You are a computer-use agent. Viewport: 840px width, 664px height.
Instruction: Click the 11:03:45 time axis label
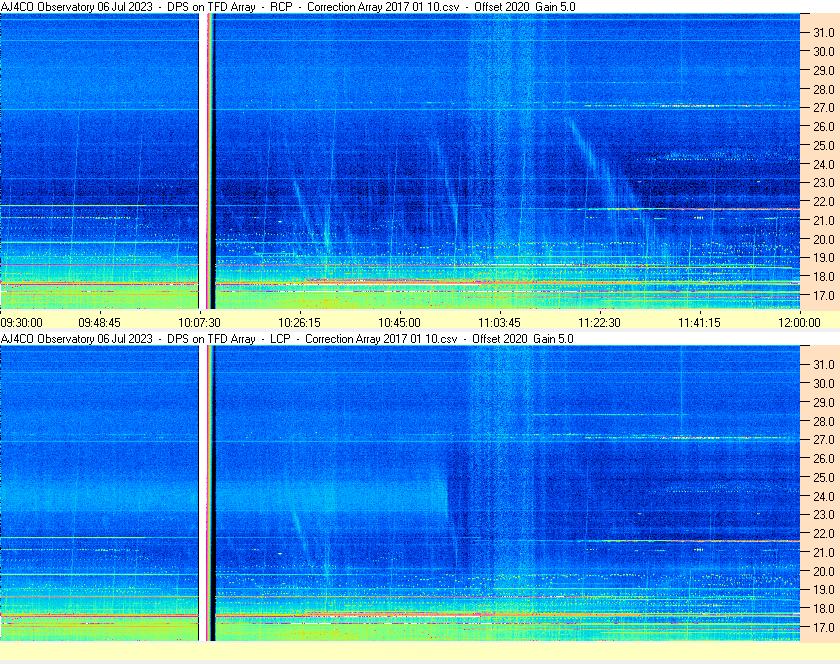(x=499, y=323)
